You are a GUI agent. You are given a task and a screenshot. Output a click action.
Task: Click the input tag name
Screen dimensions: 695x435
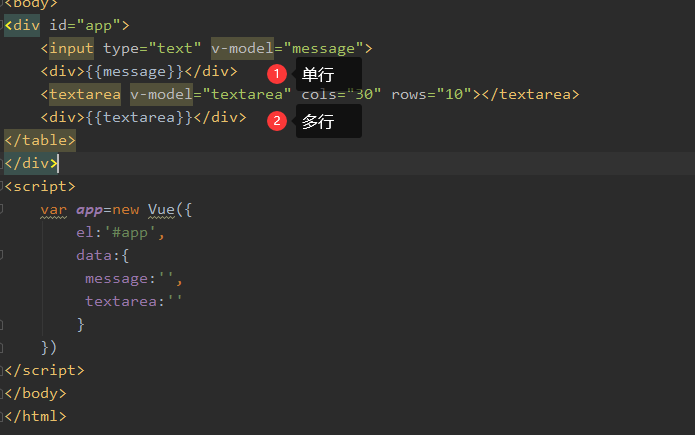pyautogui.click(x=71, y=48)
